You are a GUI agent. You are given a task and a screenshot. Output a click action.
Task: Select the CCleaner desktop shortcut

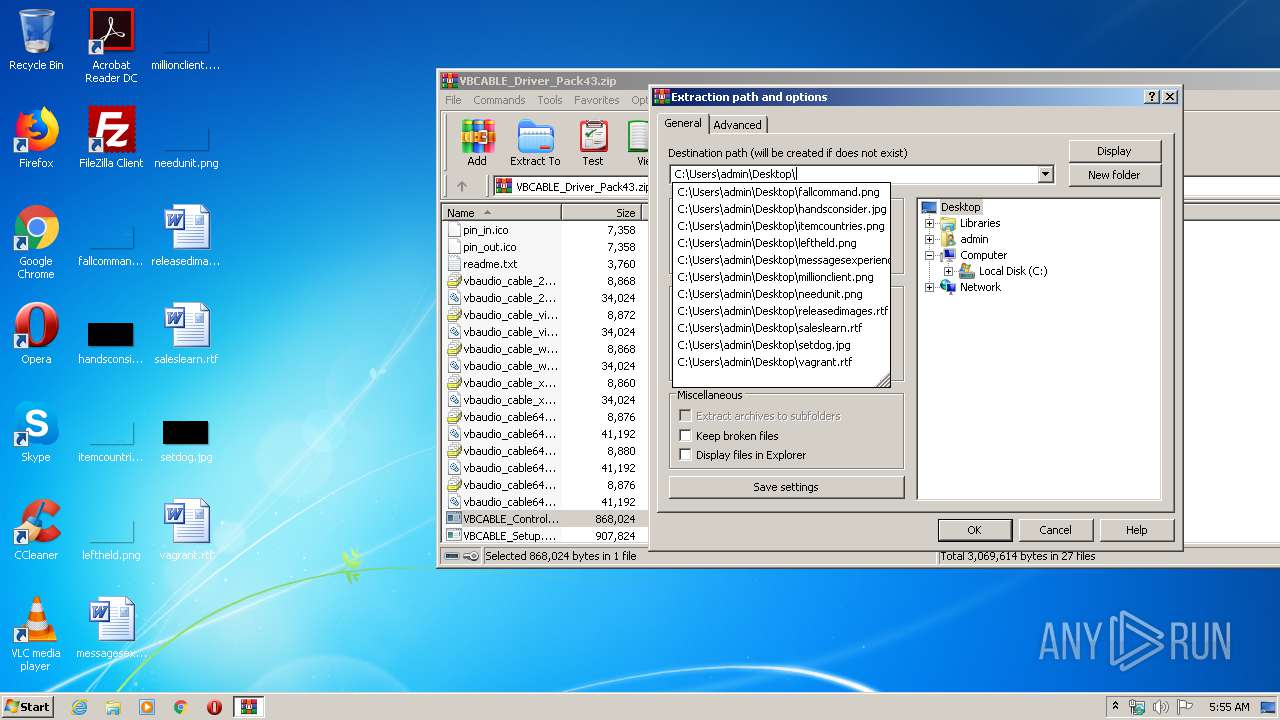pos(36,530)
